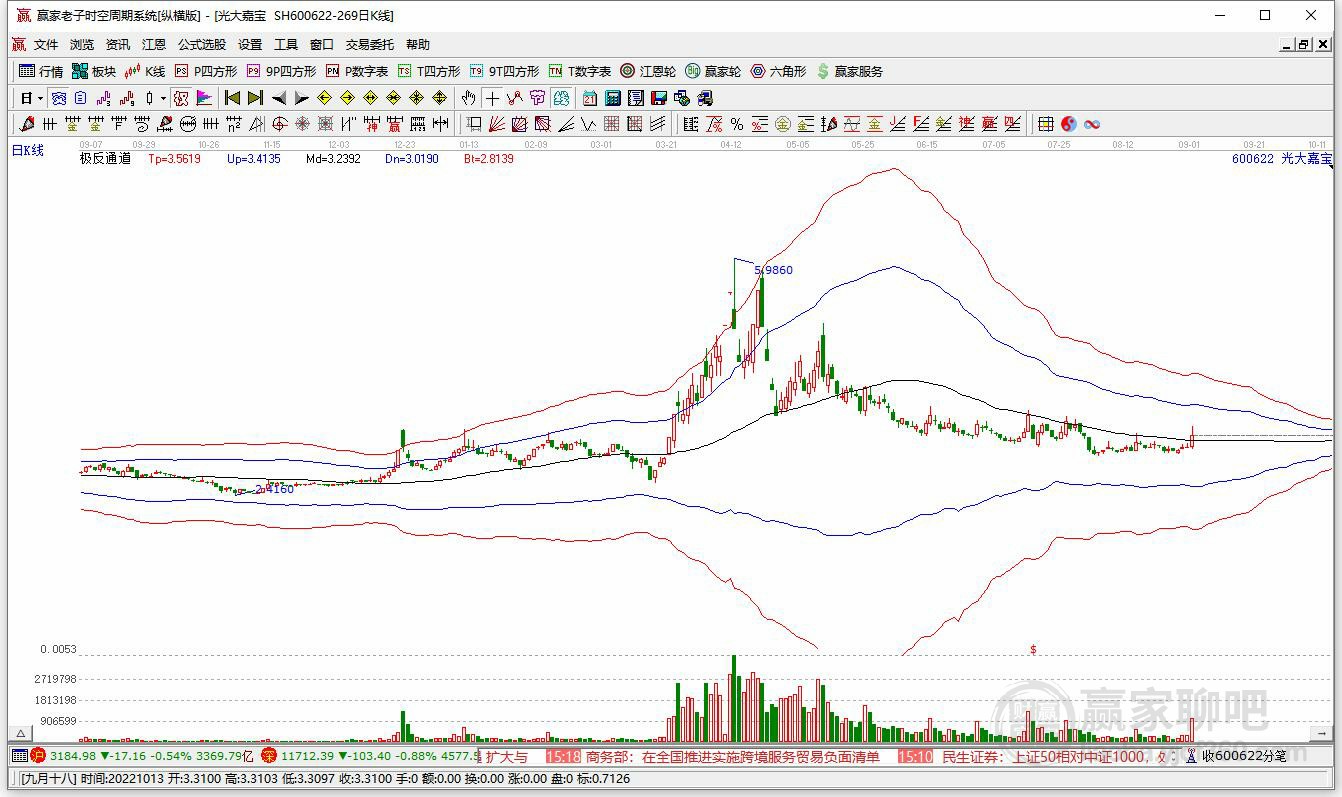Image resolution: width=1342 pixels, height=797 pixels.
Task: Click the Shenzhen index 11712.39 readout
Action: click(x=307, y=756)
